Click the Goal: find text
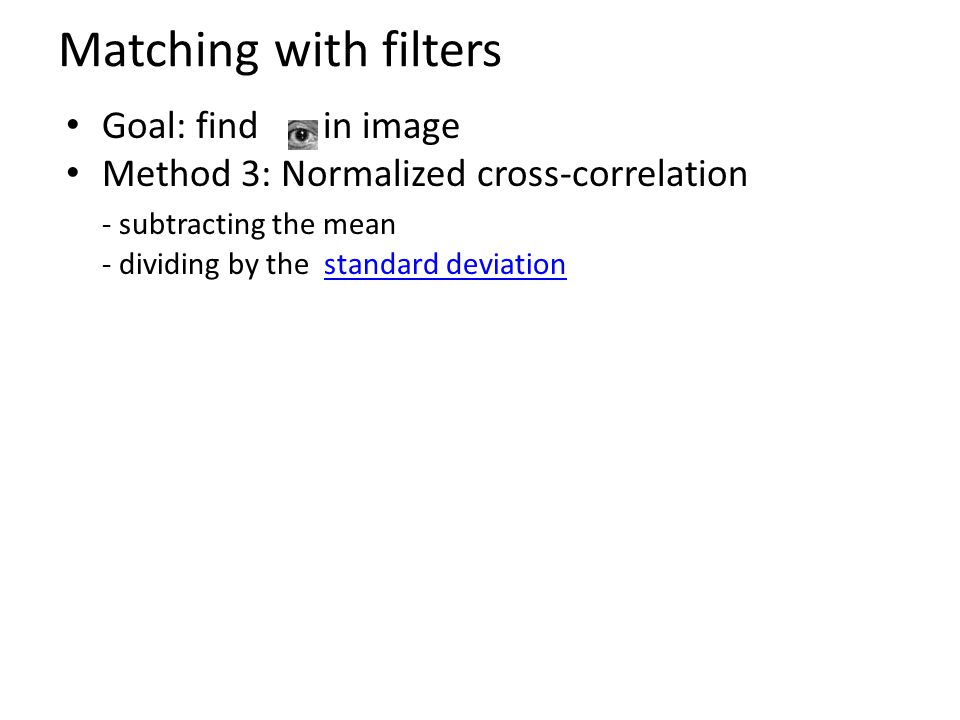The height and width of the screenshot is (720, 960). pyautogui.click(x=180, y=126)
